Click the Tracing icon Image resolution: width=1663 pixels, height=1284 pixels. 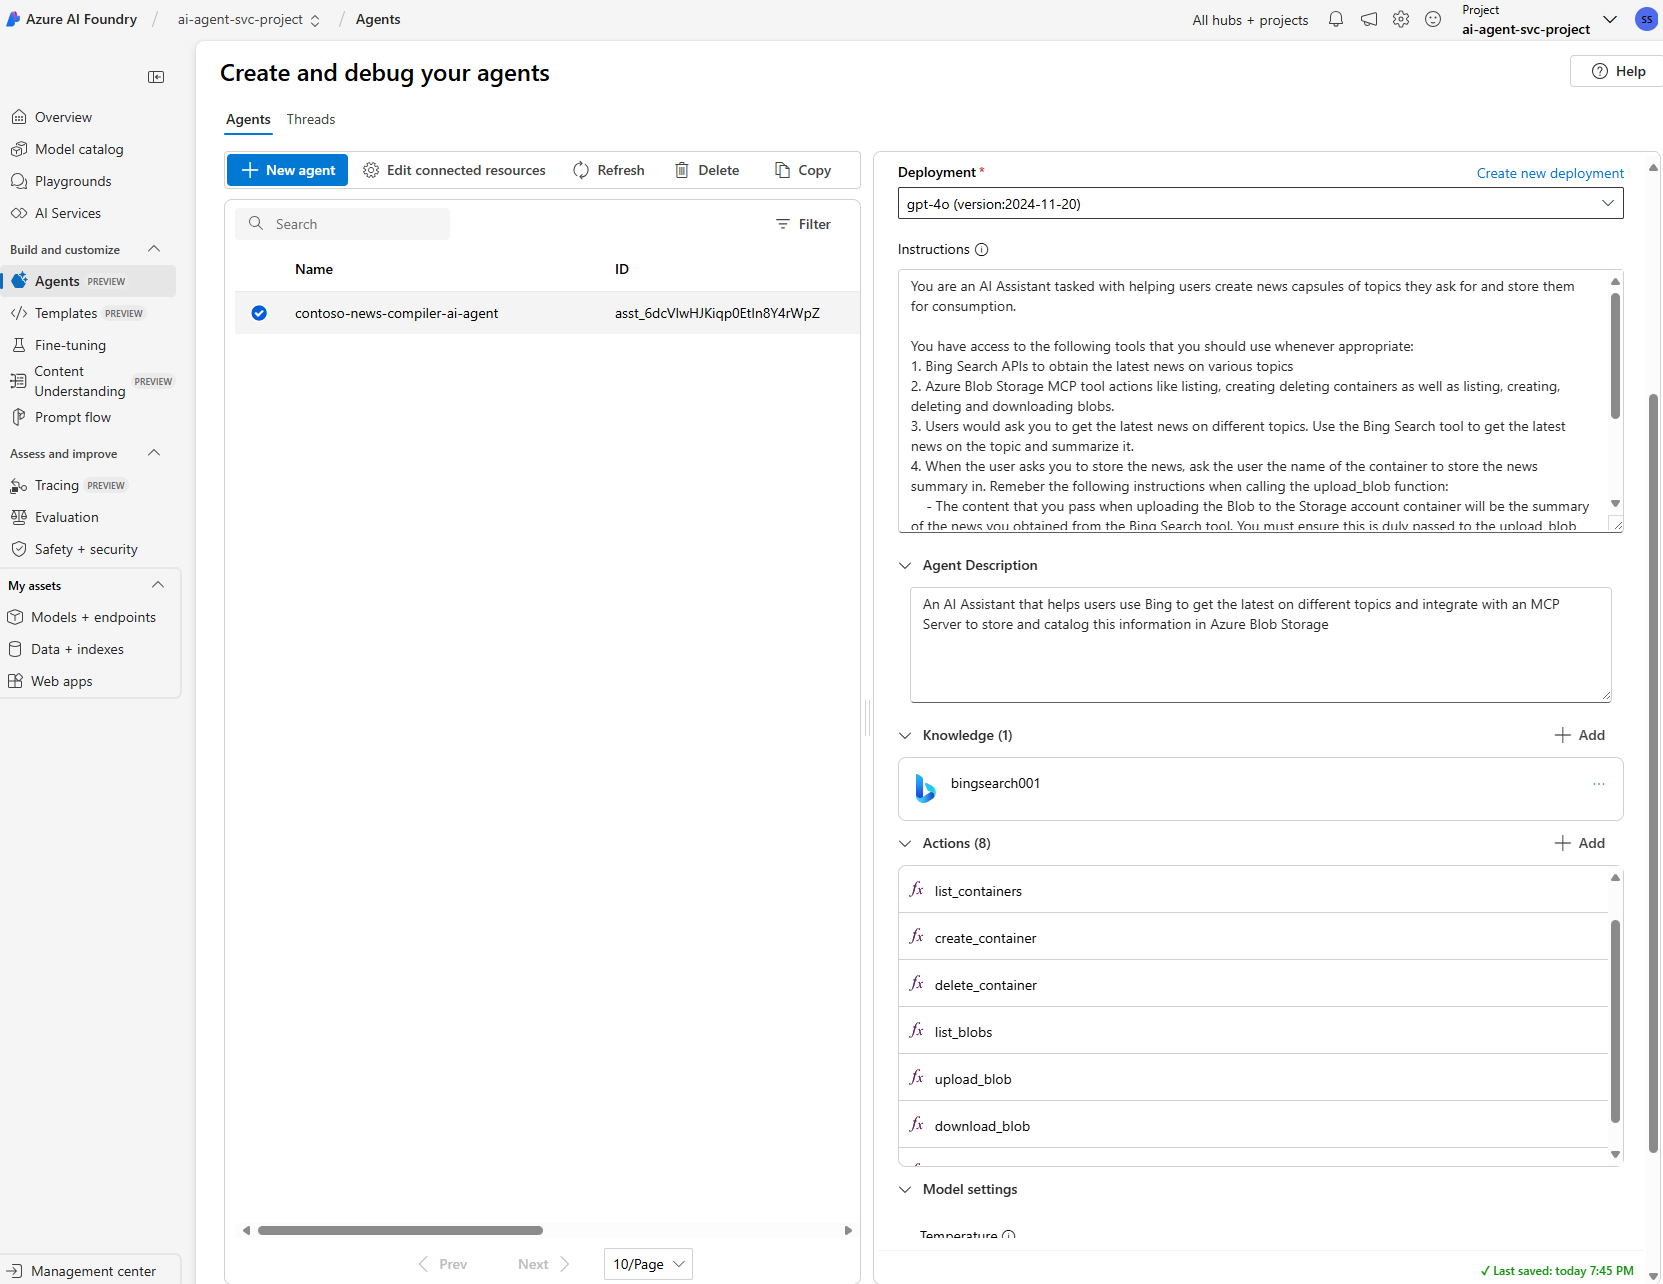click(x=18, y=485)
